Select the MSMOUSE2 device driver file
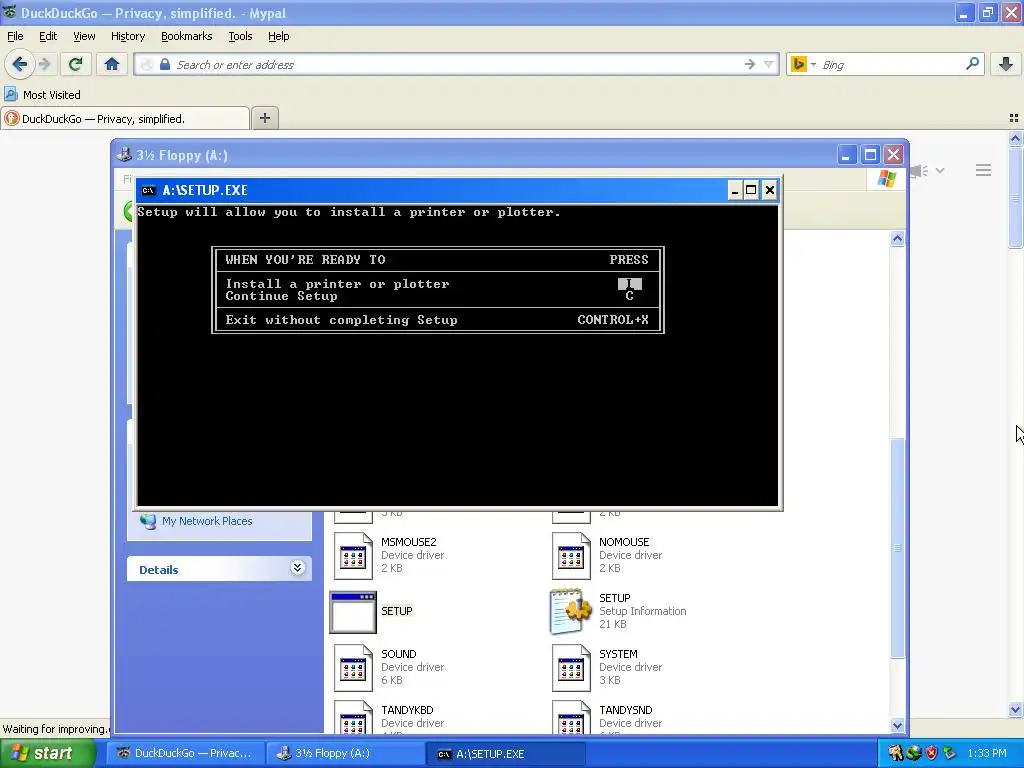Image resolution: width=1024 pixels, height=768 pixels. point(389,555)
